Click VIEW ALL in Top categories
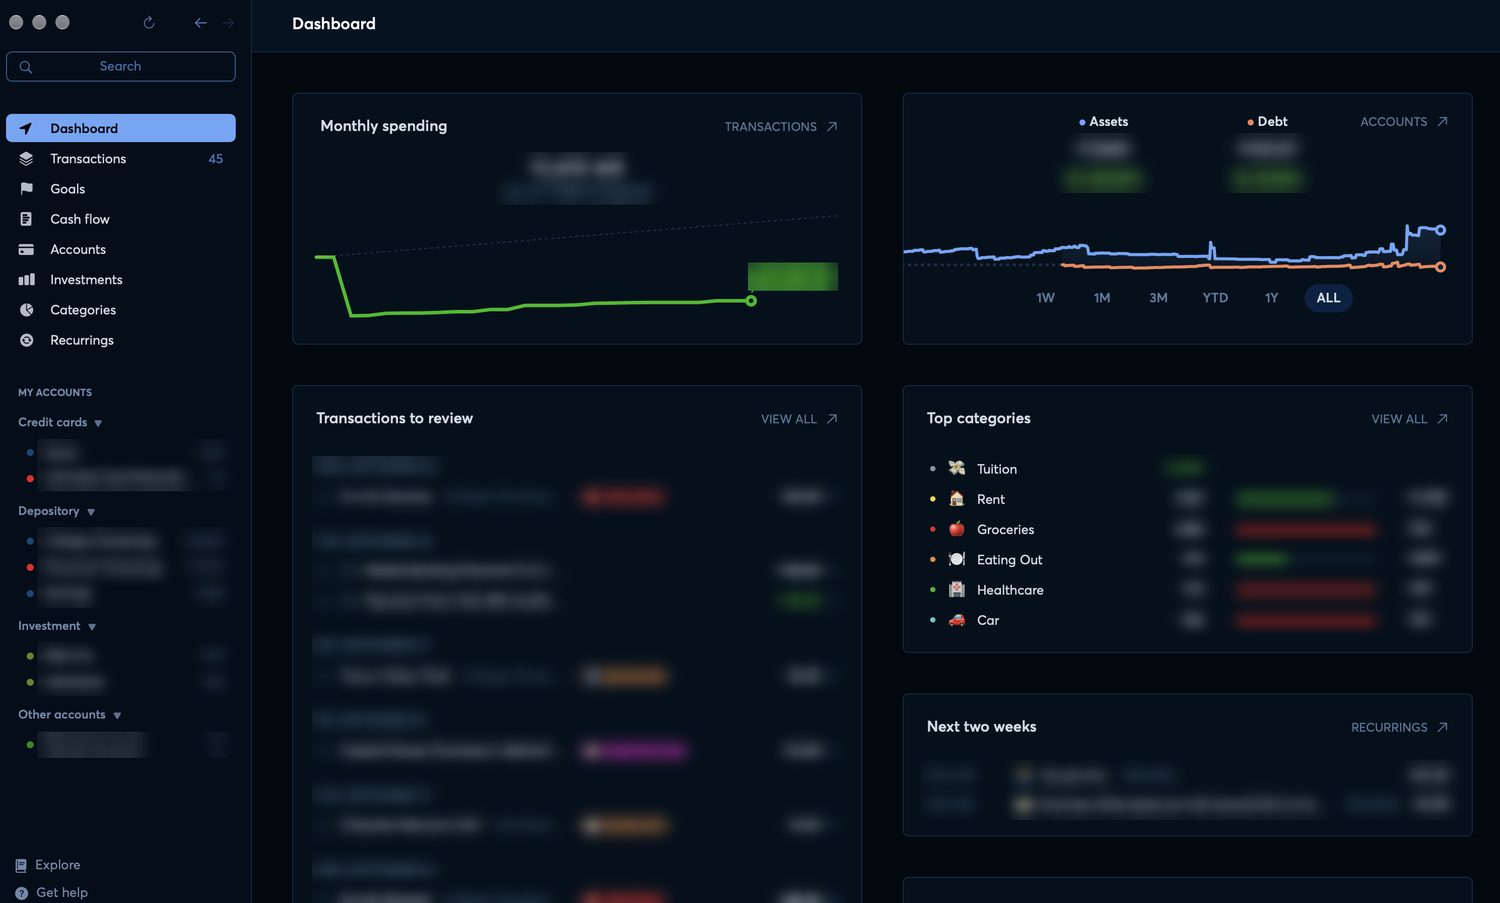1500x903 pixels. pyautogui.click(x=1409, y=419)
